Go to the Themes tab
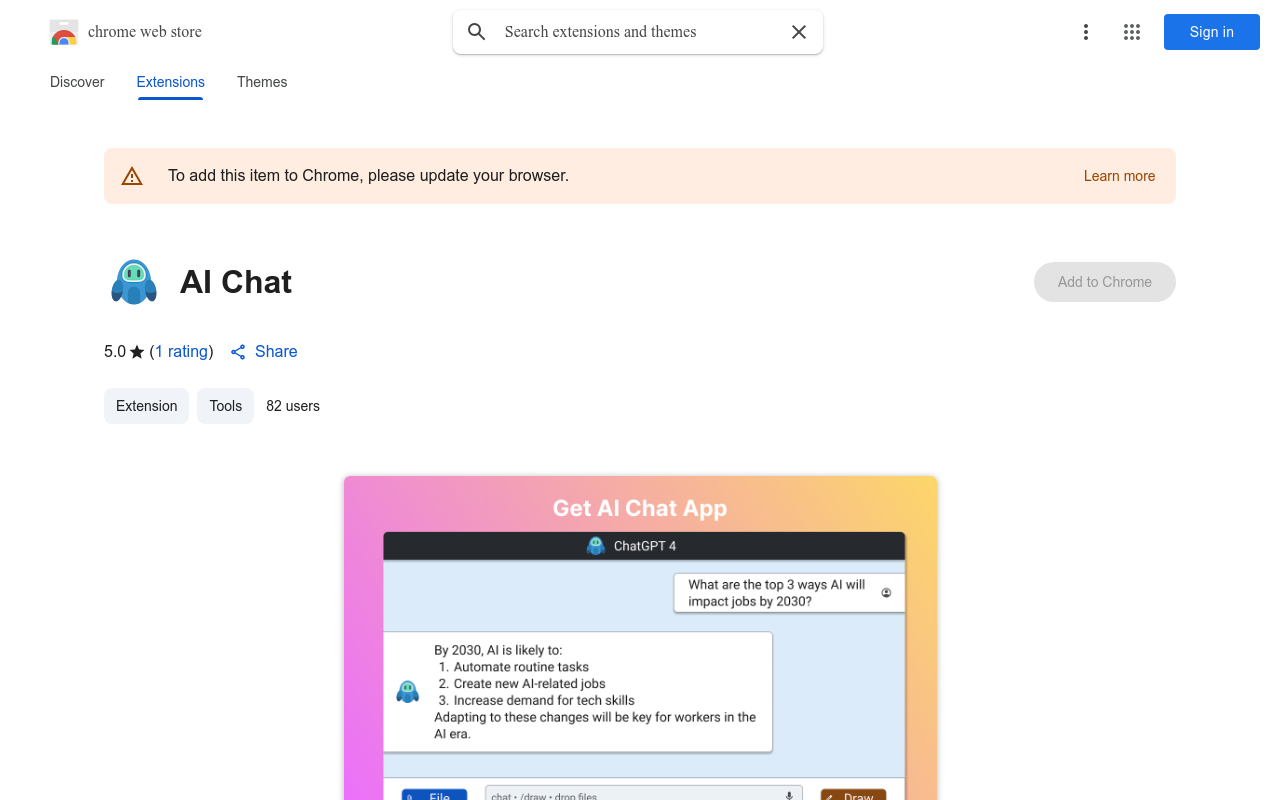This screenshot has height=800, width=1280. point(262,82)
